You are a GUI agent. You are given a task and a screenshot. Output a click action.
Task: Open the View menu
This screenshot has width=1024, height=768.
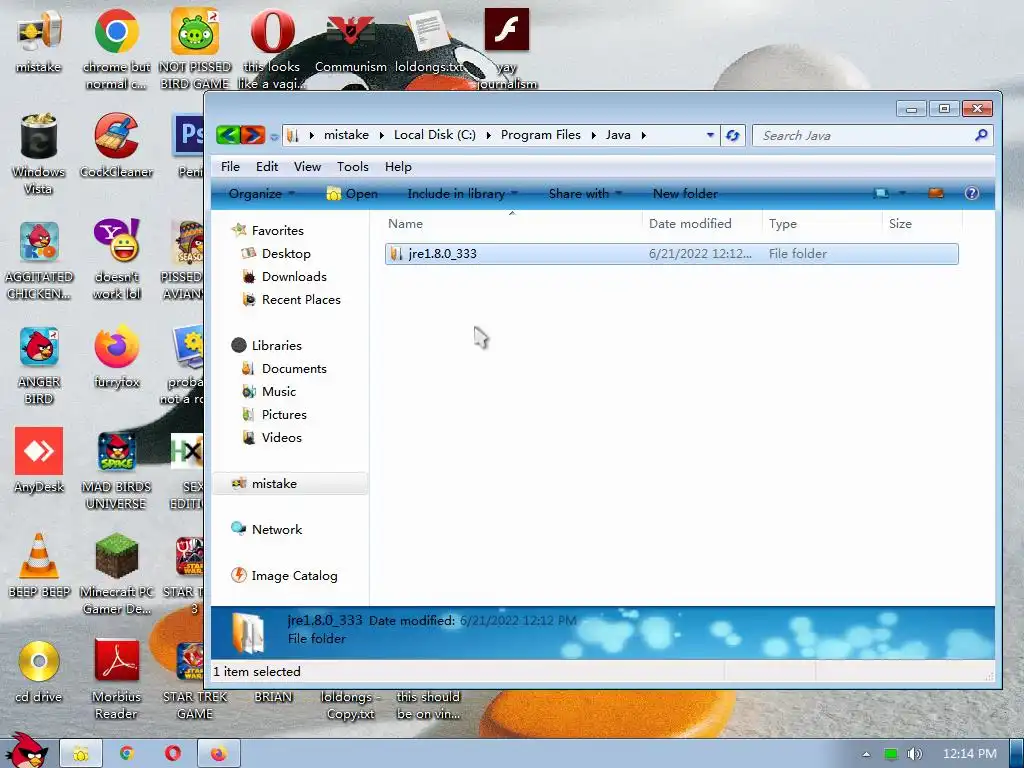click(307, 167)
